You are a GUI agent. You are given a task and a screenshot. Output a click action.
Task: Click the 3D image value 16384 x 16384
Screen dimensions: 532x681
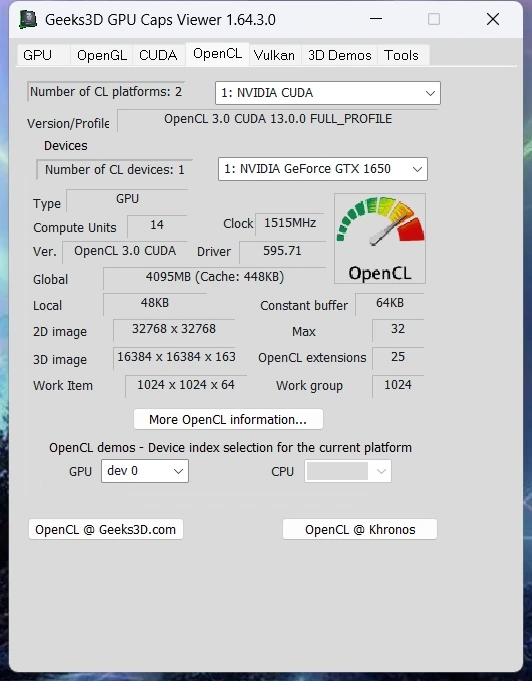(x=176, y=358)
